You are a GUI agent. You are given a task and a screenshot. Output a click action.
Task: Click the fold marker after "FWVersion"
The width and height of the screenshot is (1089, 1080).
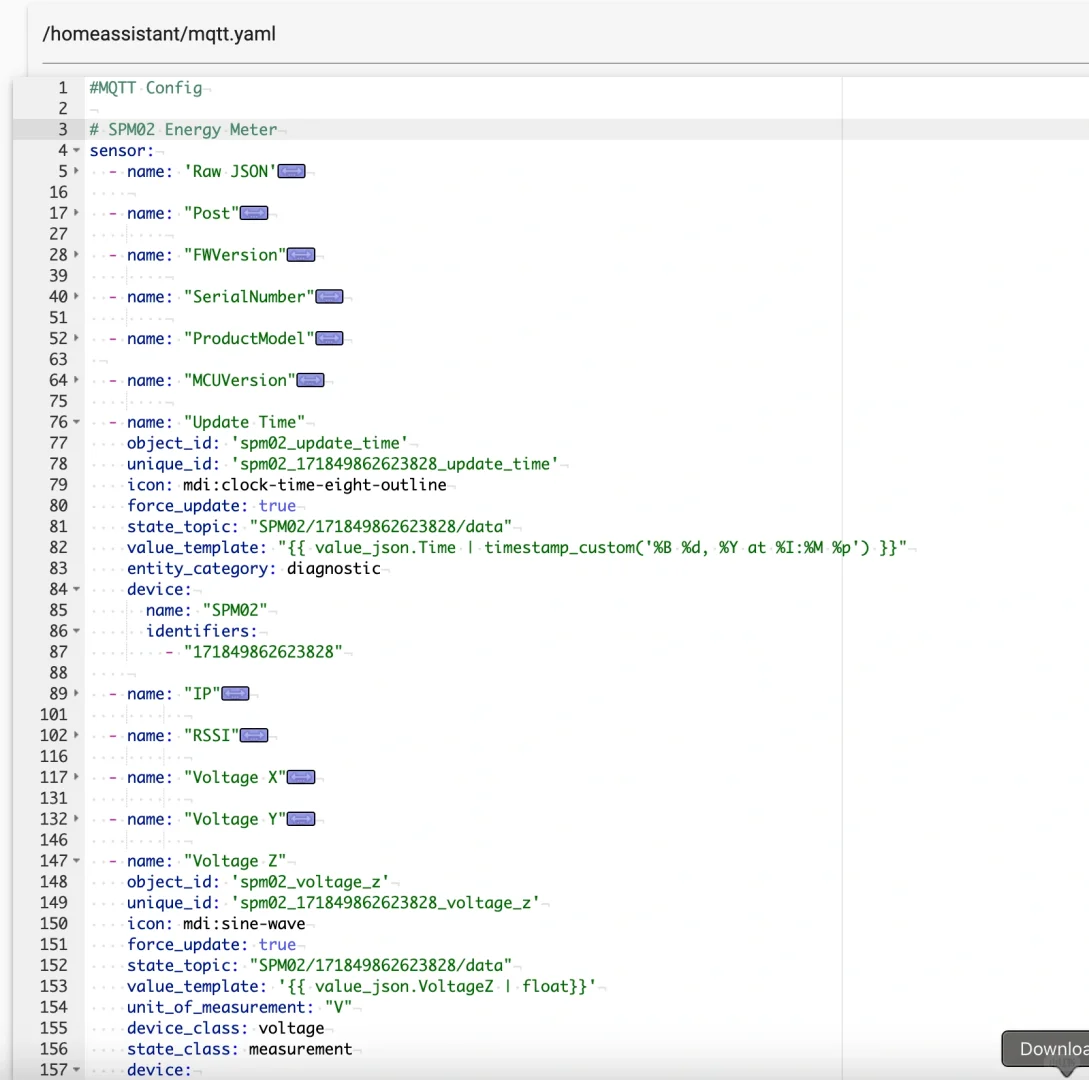(x=301, y=255)
